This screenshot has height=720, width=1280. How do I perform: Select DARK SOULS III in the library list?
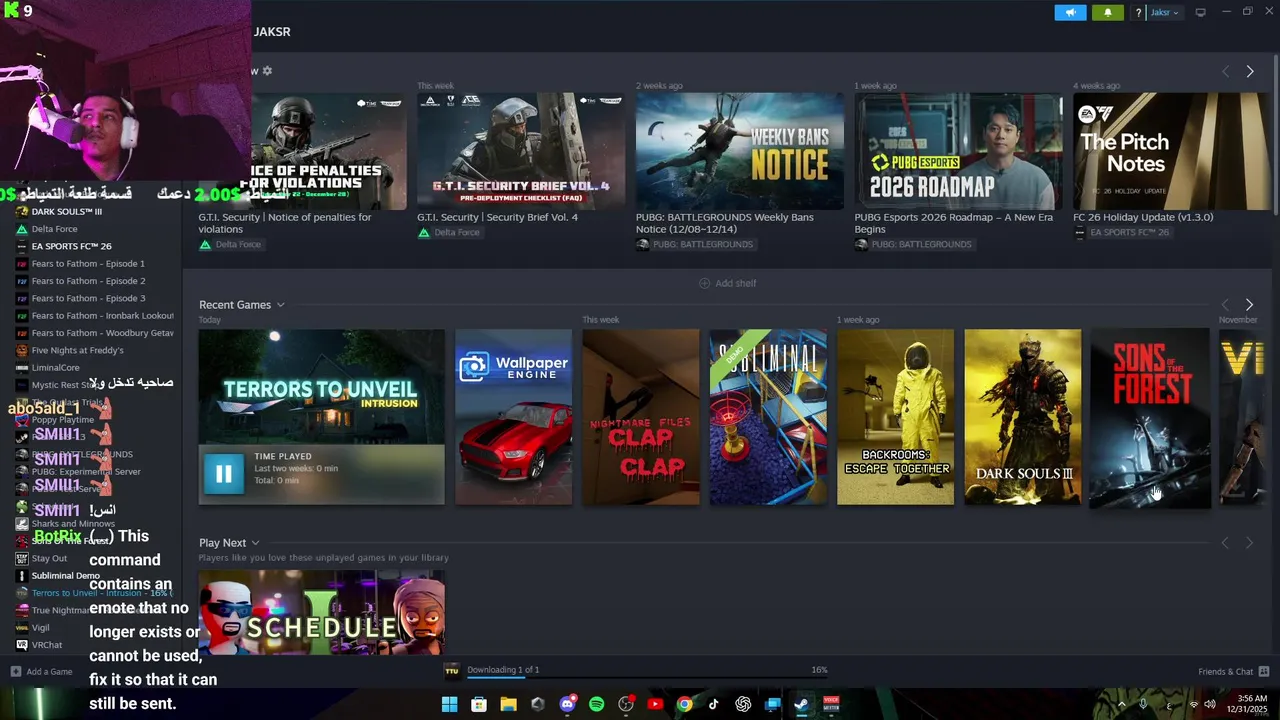pos(67,212)
